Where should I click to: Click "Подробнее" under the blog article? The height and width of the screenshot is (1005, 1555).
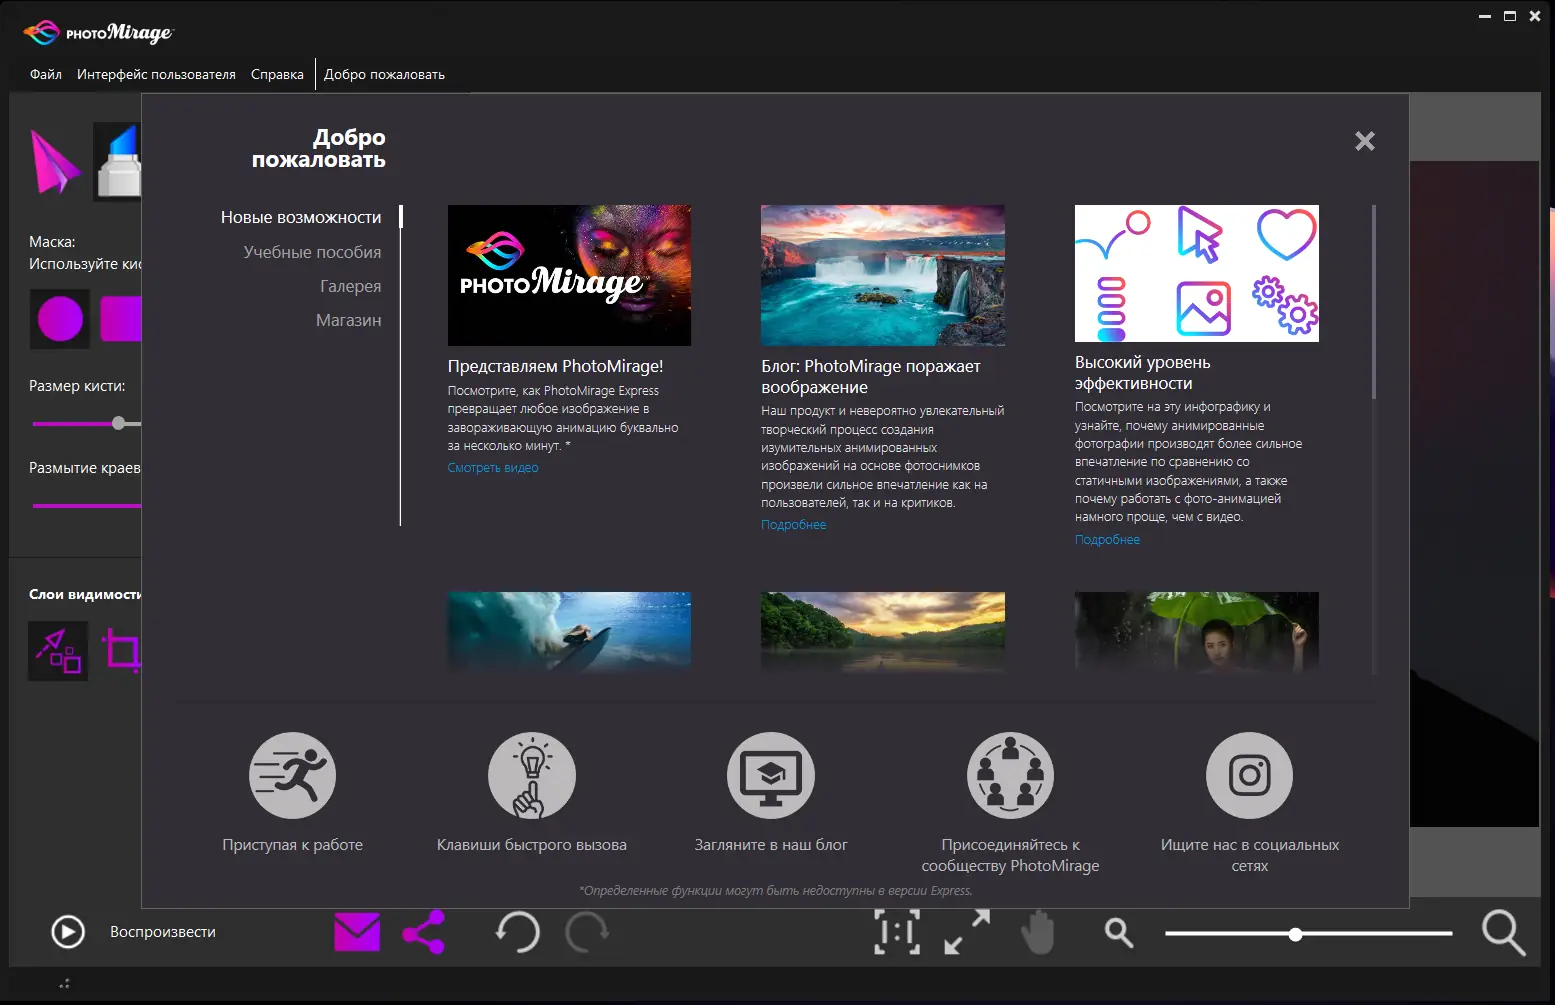(x=793, y=525)
